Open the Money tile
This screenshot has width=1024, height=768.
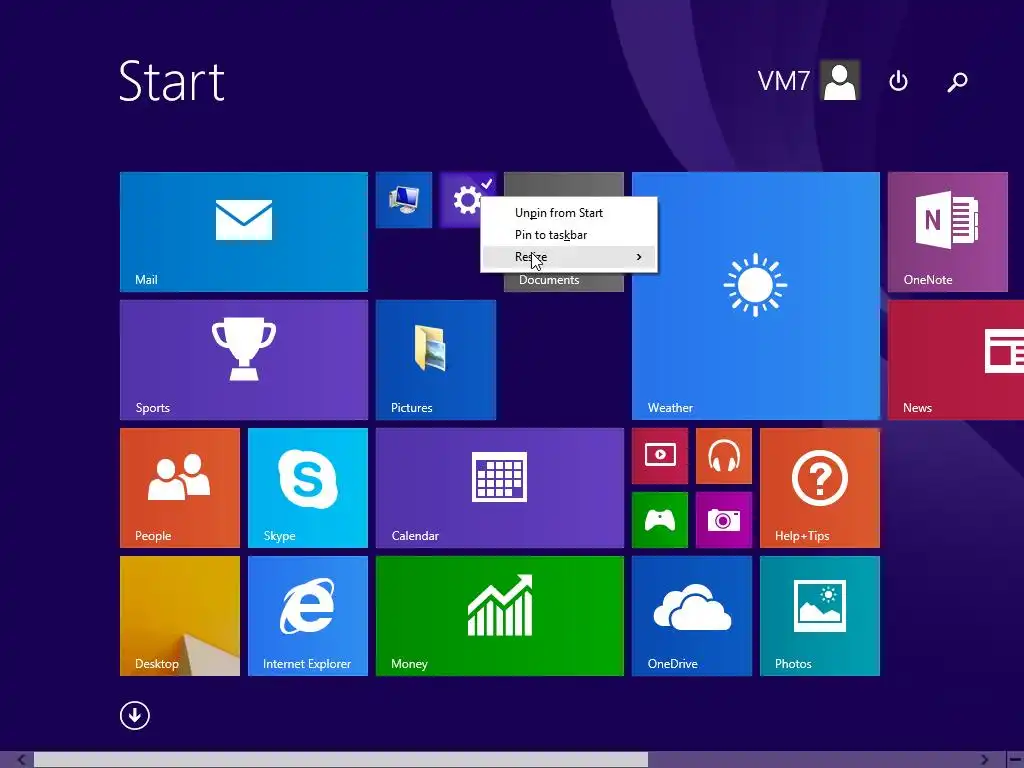[500, 616]
